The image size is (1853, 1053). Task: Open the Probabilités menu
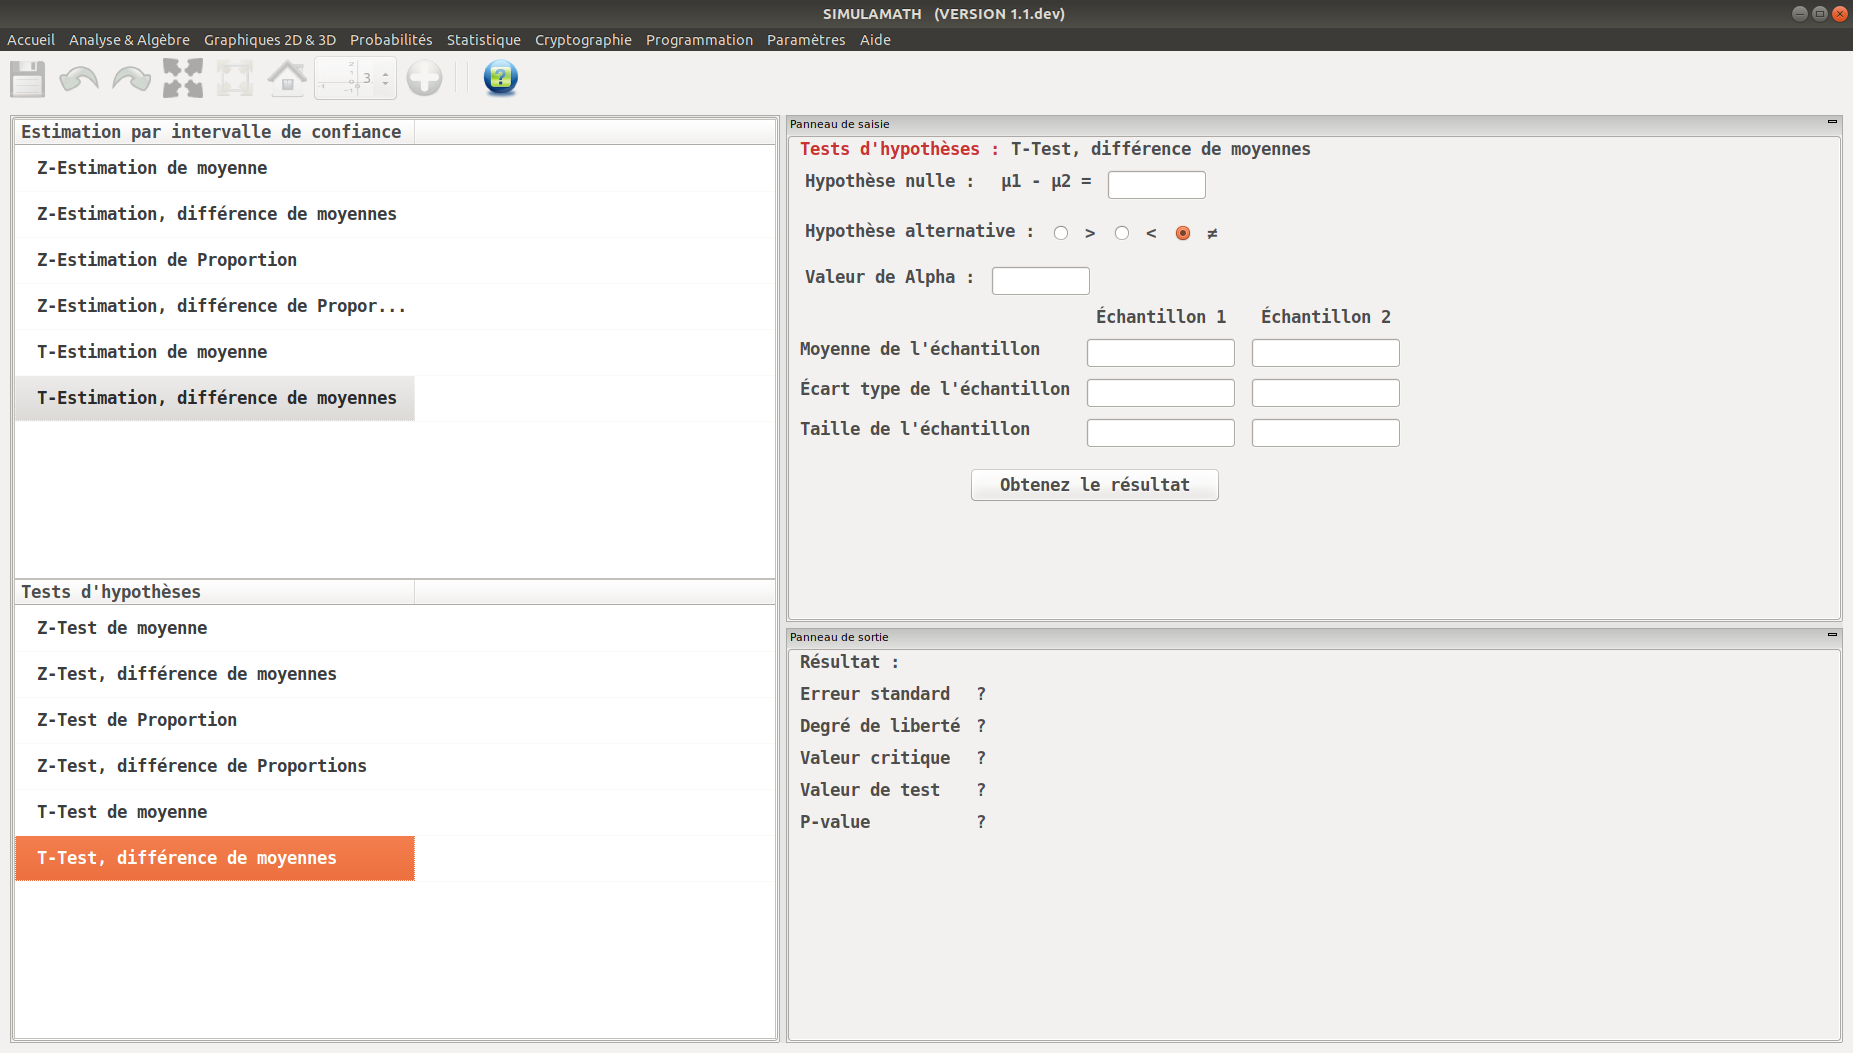pyautogui.click(x=391, y=40)
